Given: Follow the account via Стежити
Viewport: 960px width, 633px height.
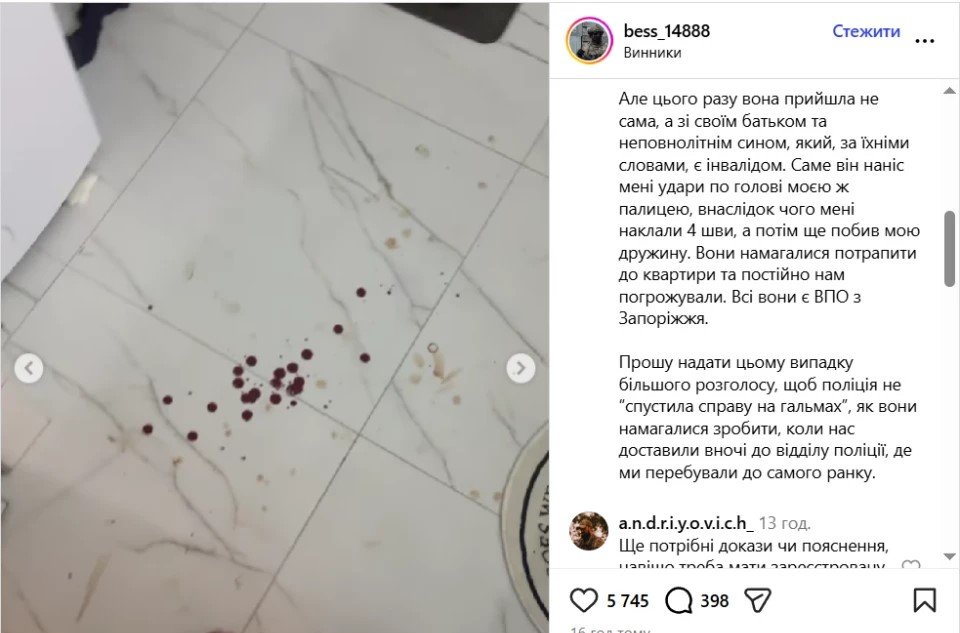Looking at the screenshot, I should point(866,31).
